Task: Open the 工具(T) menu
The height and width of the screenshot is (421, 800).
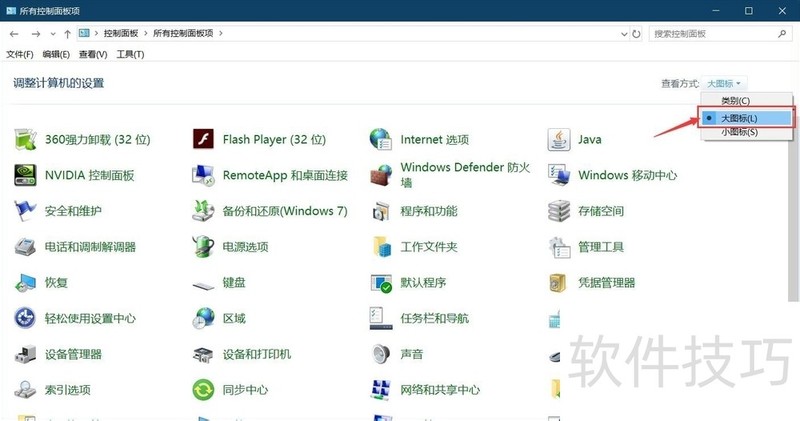Action: [130, 54]
